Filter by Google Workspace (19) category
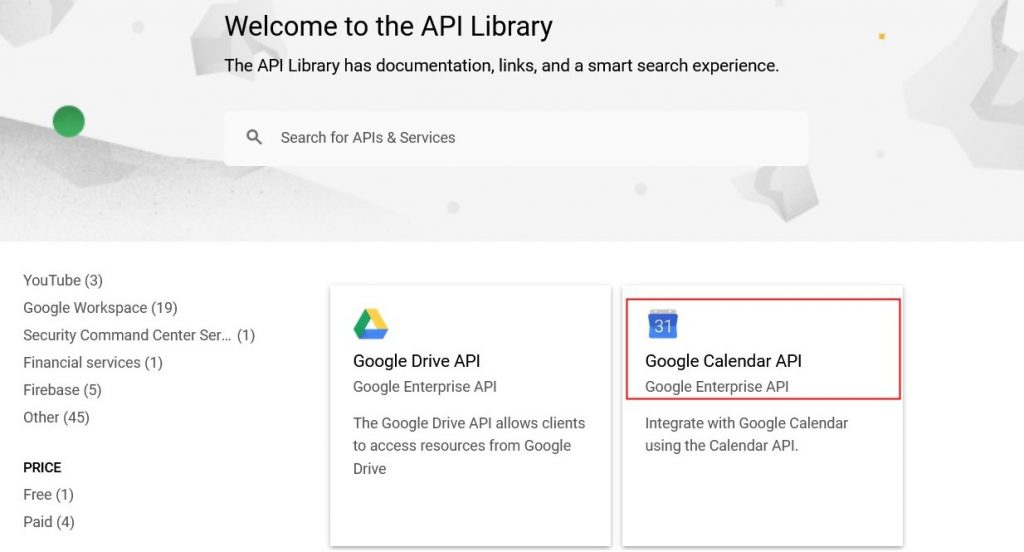This screenshot has height=552, width=1024. (x=100, y=308)
